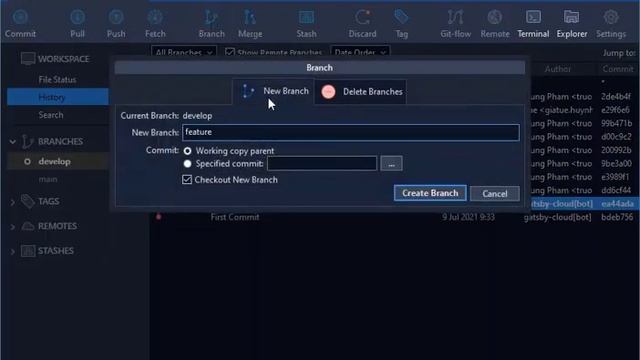640x360 pixels.
Task: Click the Branch toolbar icon
Action: (x=211, y=17)
